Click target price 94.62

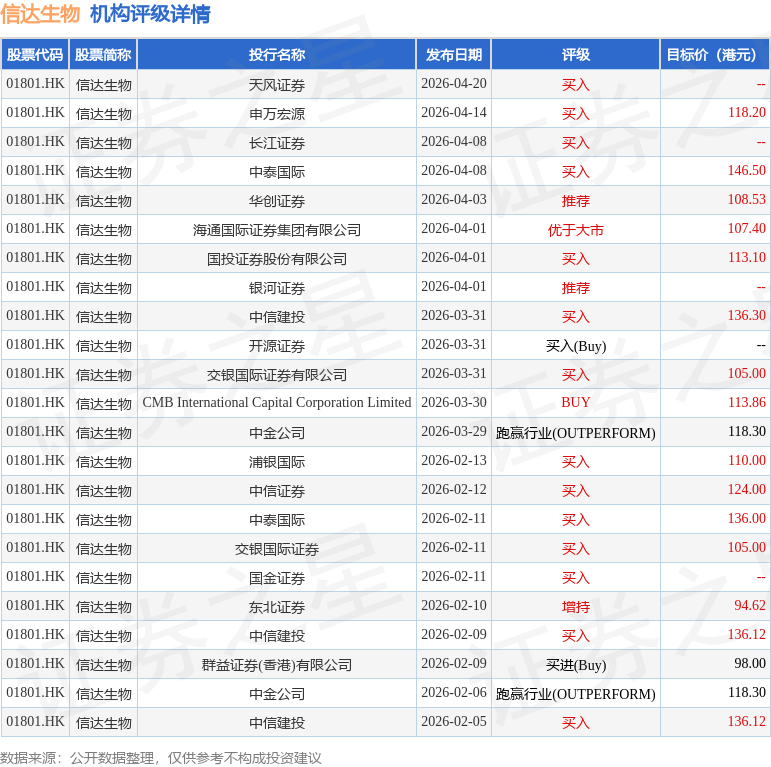pyautogui.click(x=750, y=606)
